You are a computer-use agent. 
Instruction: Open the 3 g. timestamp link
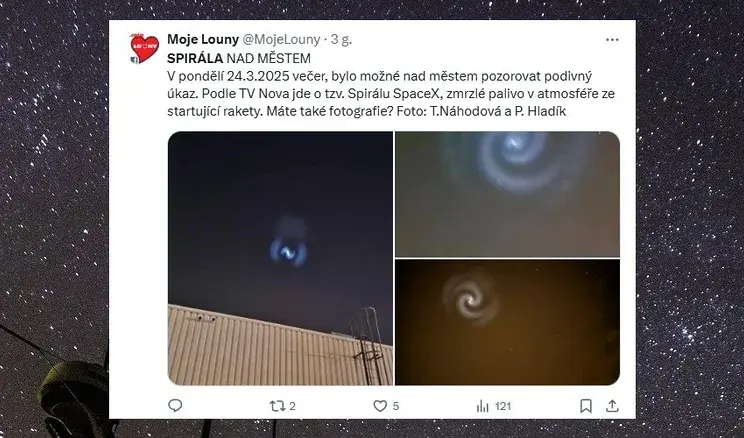(341, 39)
